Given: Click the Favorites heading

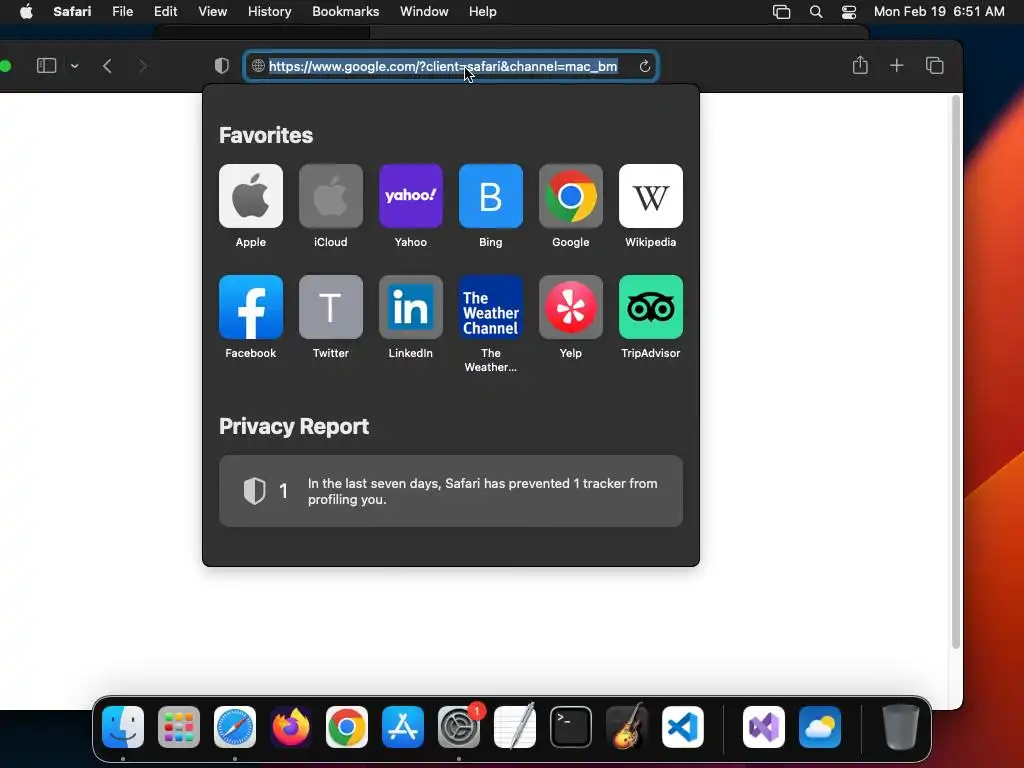Looking at the screenshot, I should tap(266, 135).
